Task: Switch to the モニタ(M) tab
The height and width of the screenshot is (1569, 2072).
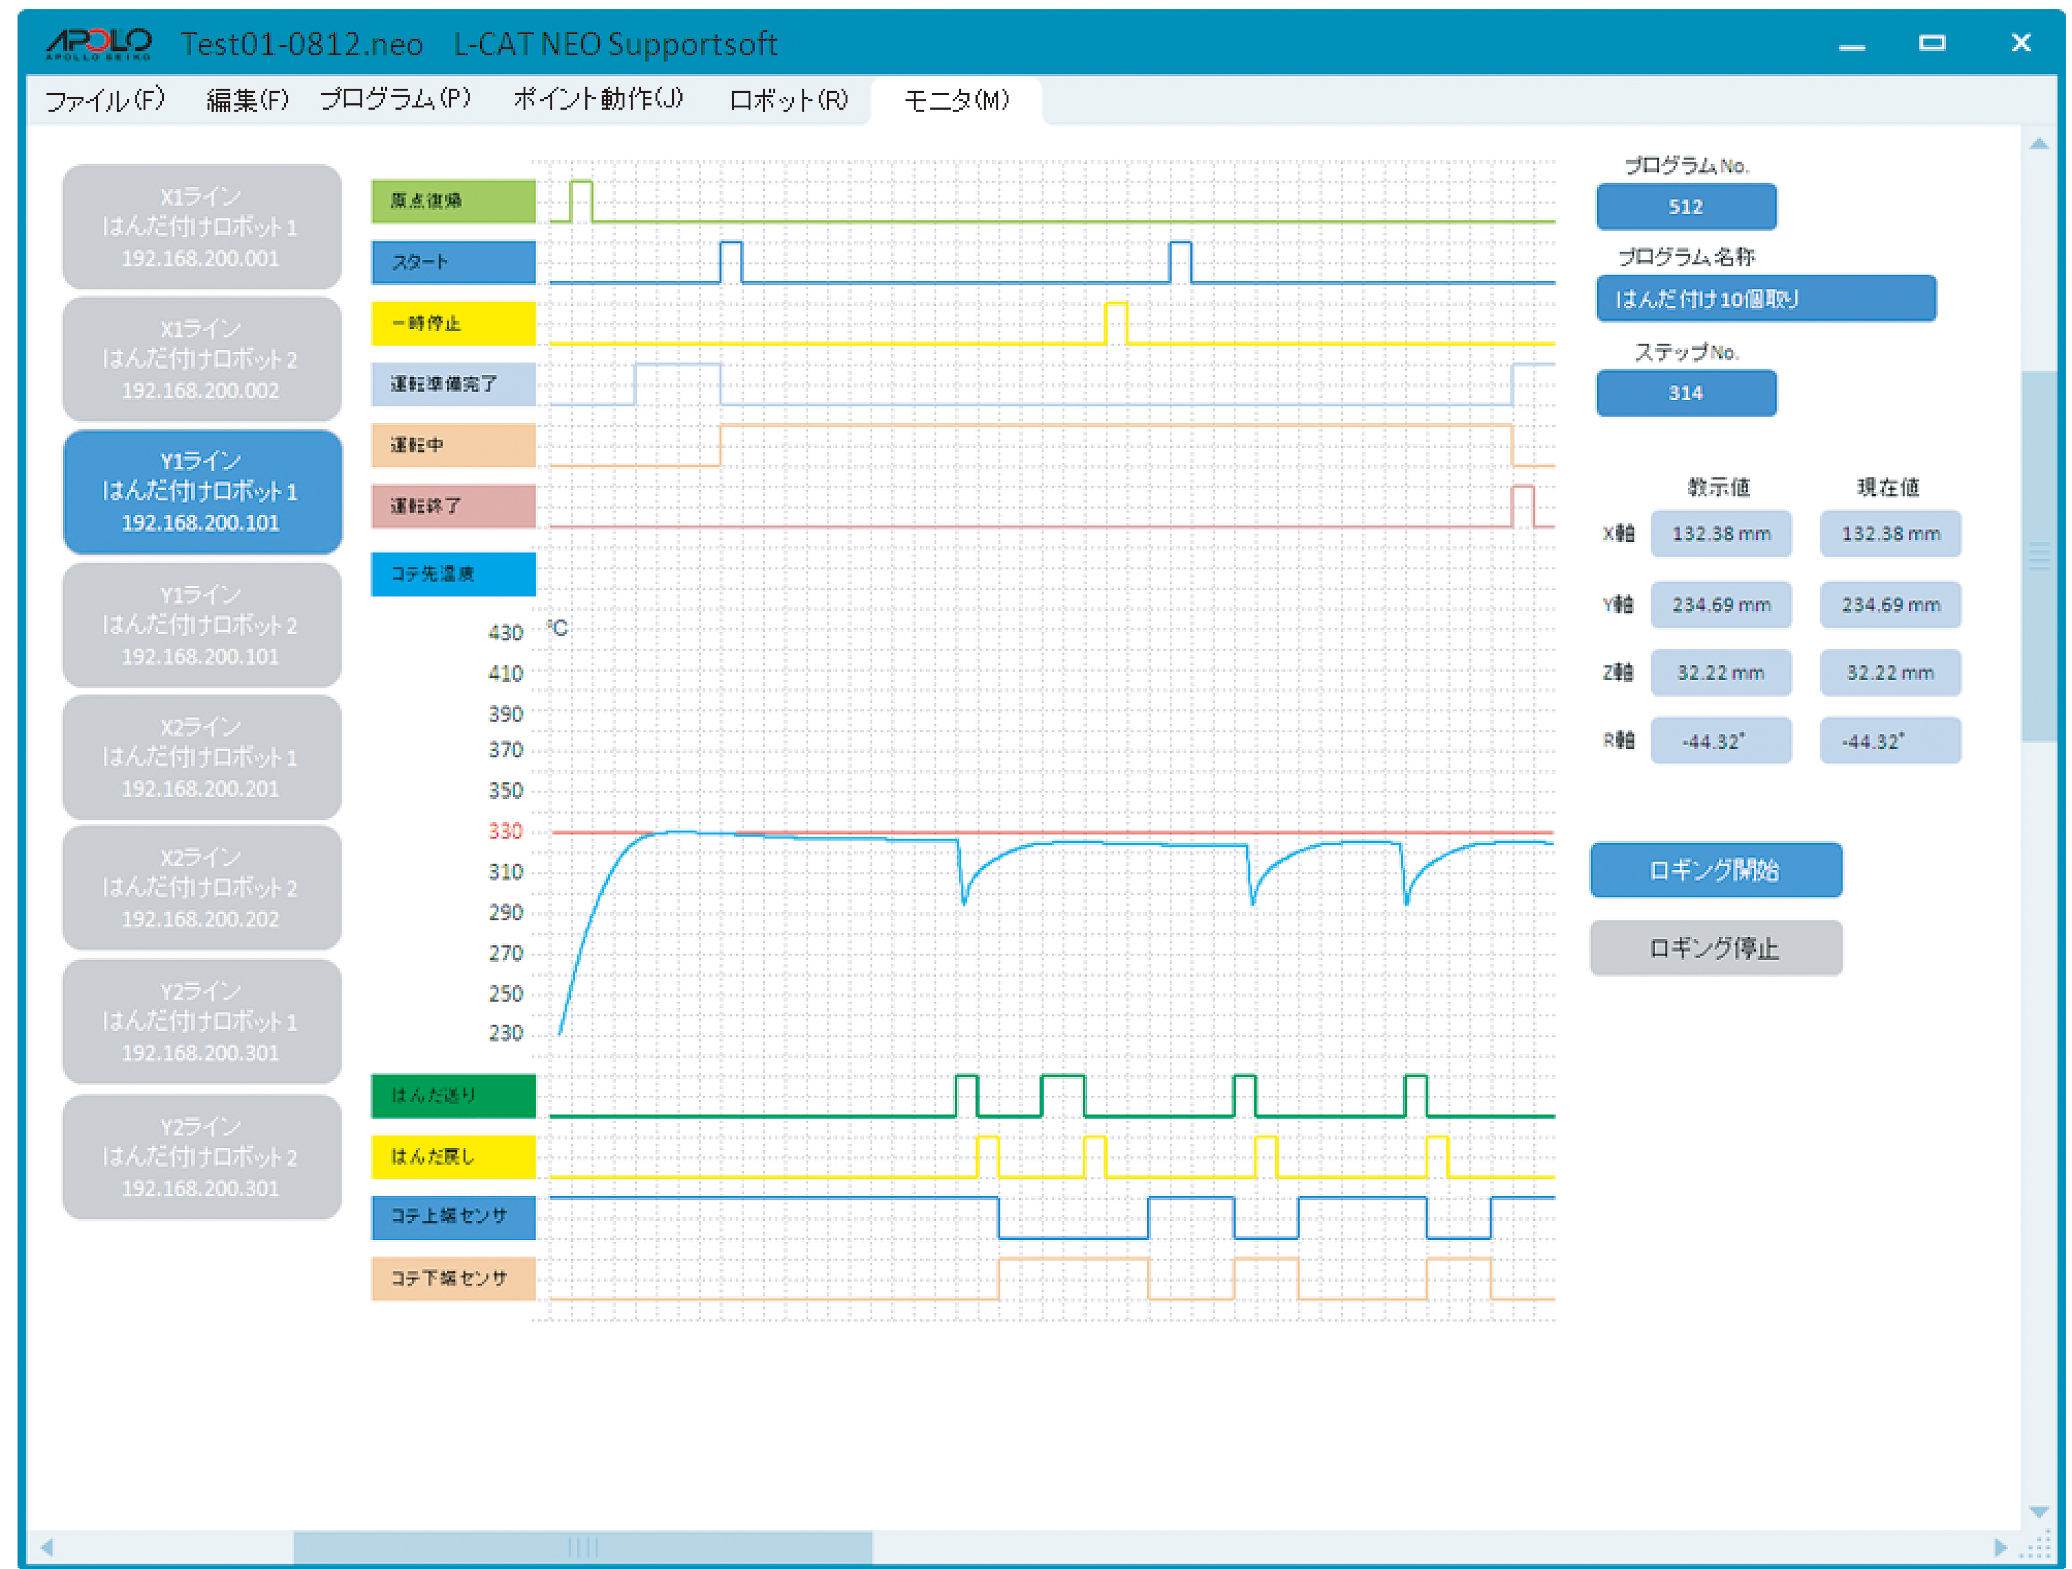Action: (956, 100)
